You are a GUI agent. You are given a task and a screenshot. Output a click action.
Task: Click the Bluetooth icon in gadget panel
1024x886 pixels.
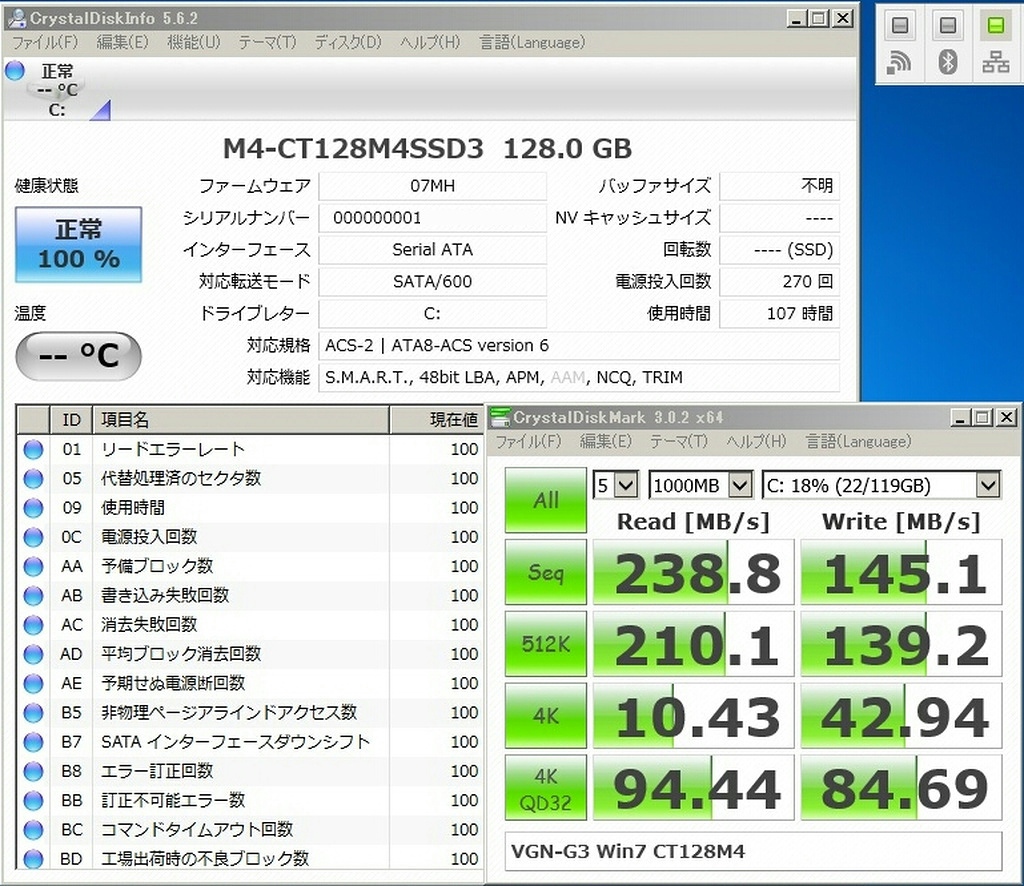tap(948, 63)
